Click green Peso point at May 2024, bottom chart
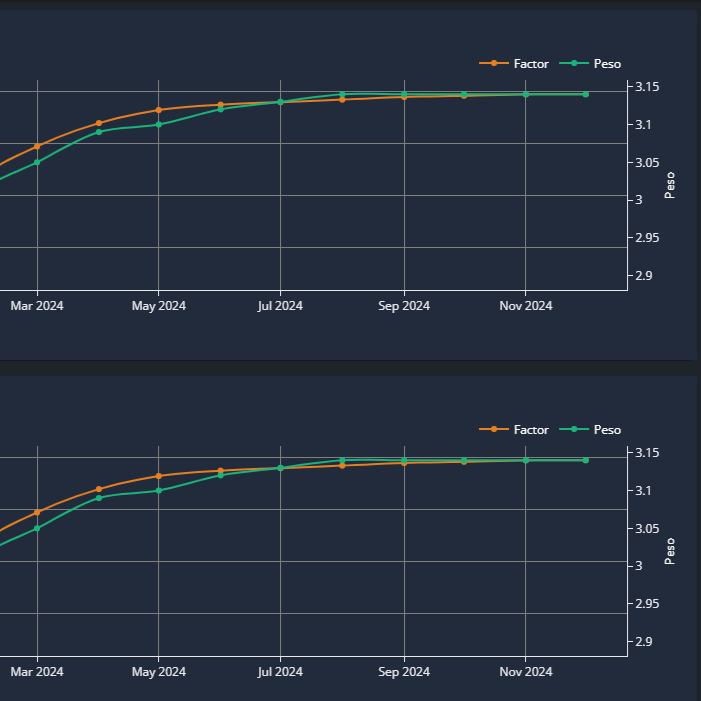The height and width of the screenshot is (701, 701). pyautogui.click(x=159, y=491)
